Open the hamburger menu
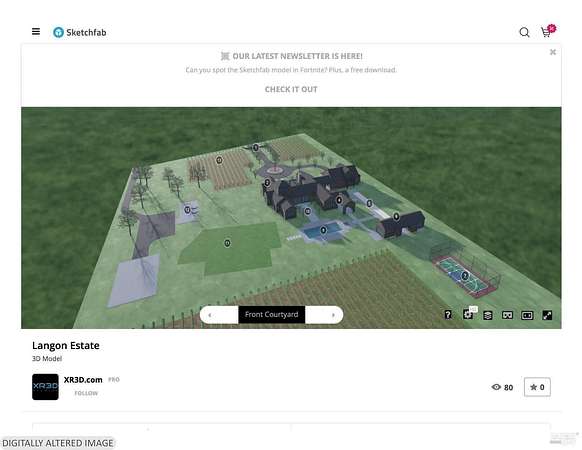This screenshot has width=582, height=450. pyautogui.click(x=36, y=32)
